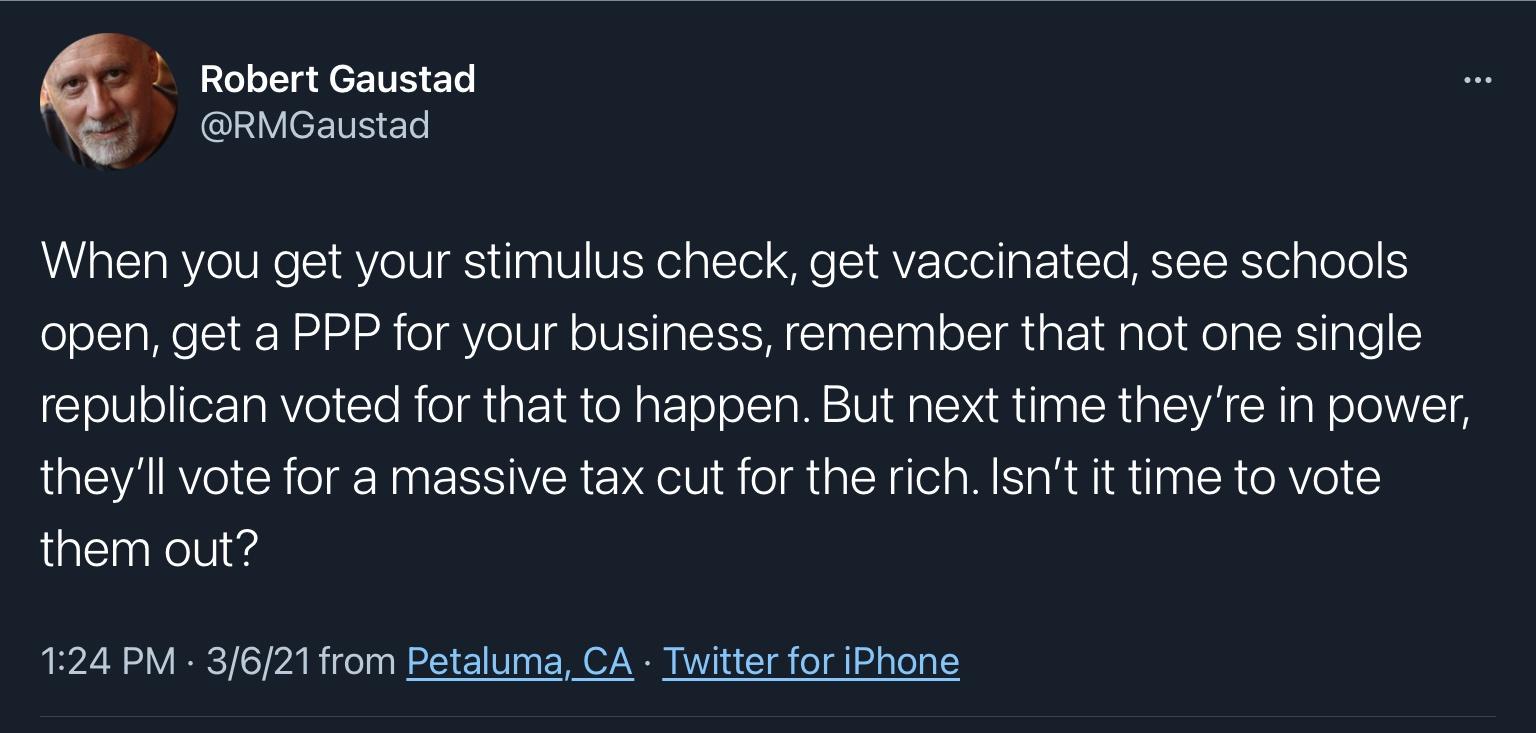
Task: Open the tweet's more options ellipsis
Action: [x=1476, y=81]
